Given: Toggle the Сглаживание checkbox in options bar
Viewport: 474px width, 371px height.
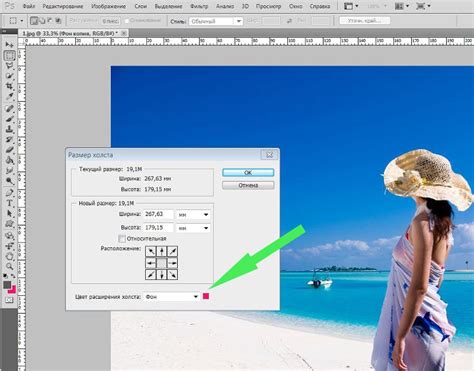Looking at the screenshot, I should coord(127,21).
